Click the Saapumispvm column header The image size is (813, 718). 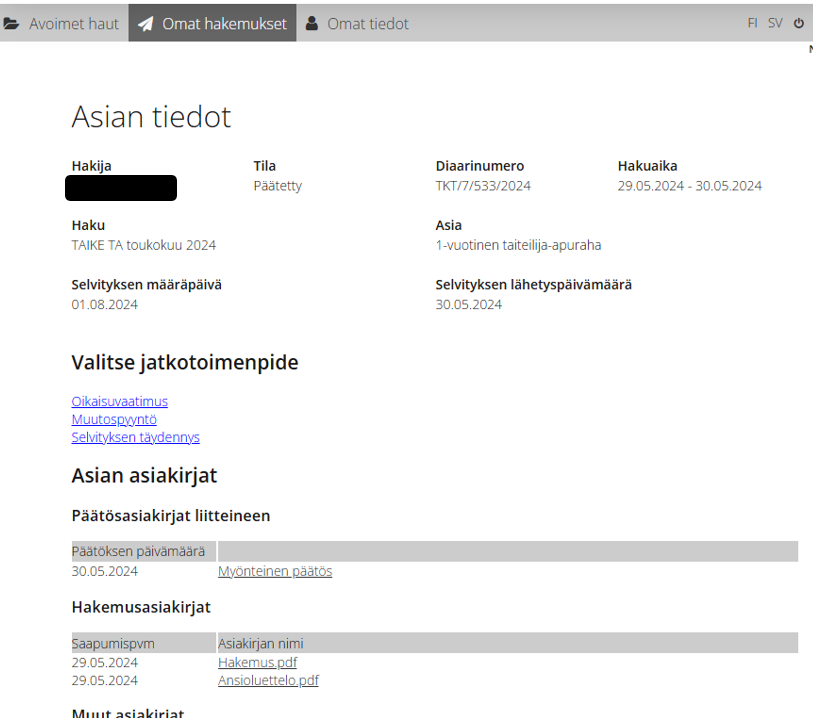112,642
